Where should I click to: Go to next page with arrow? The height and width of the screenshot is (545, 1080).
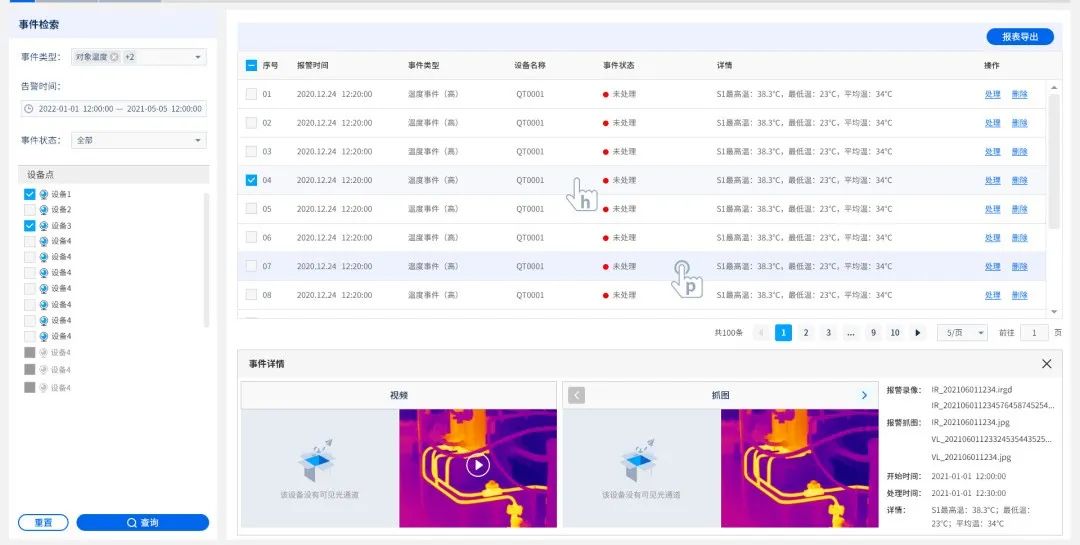917,333
